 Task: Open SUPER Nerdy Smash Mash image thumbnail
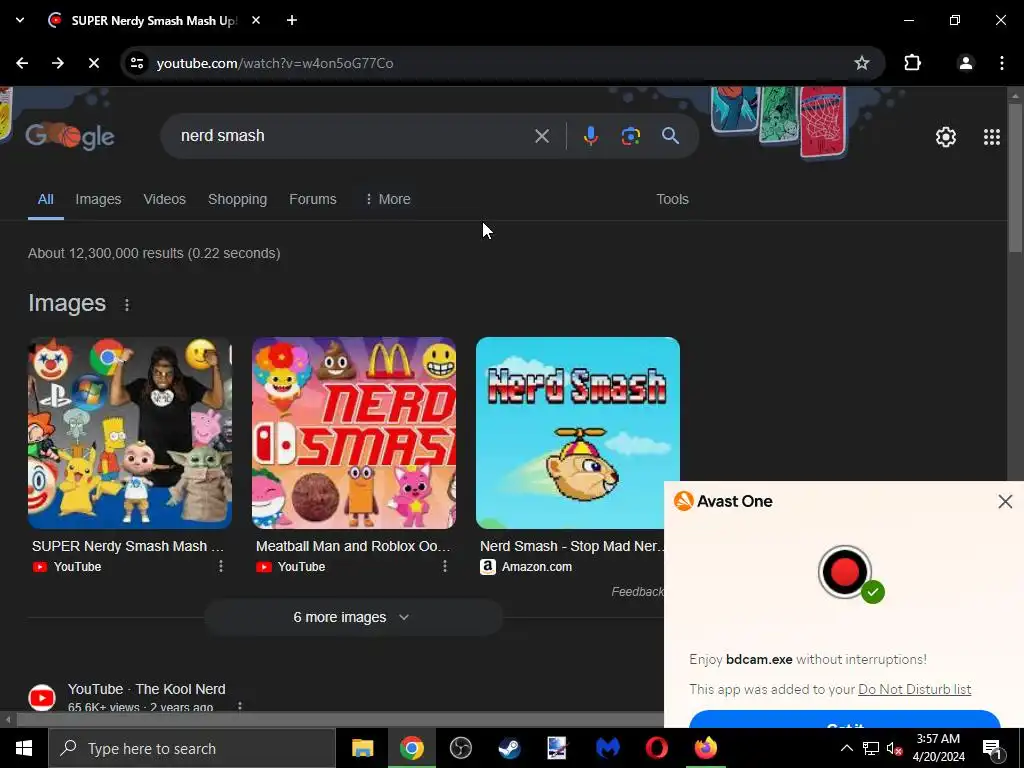click(x=129, y=433)
